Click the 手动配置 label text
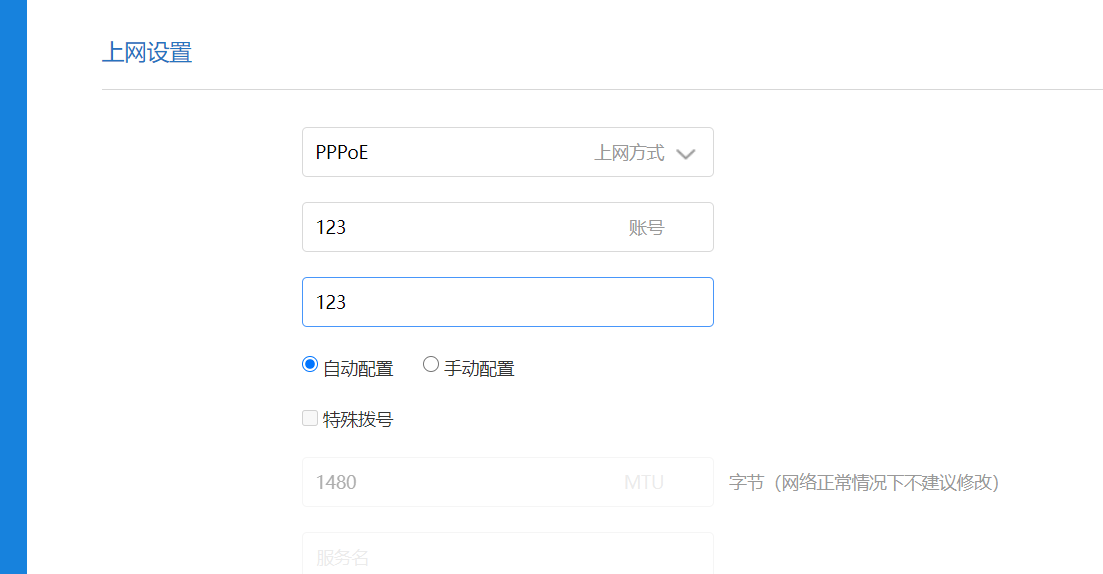This screenshot has width=1103, height=574. tap(479, 368)
